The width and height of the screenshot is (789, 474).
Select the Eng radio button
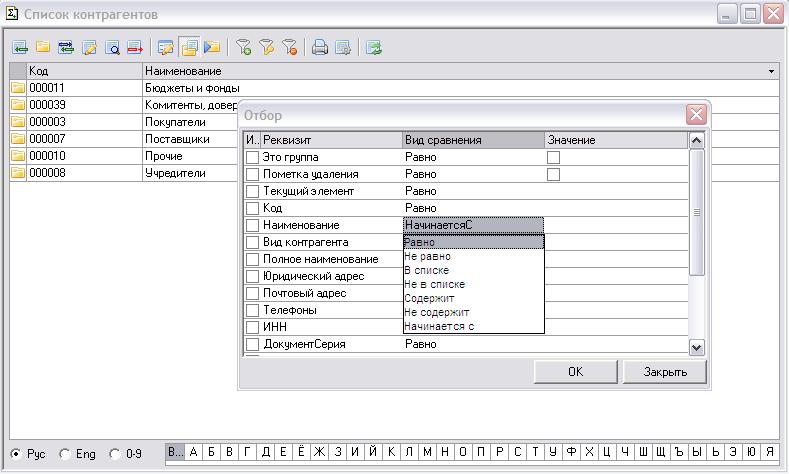click(66, 454)
